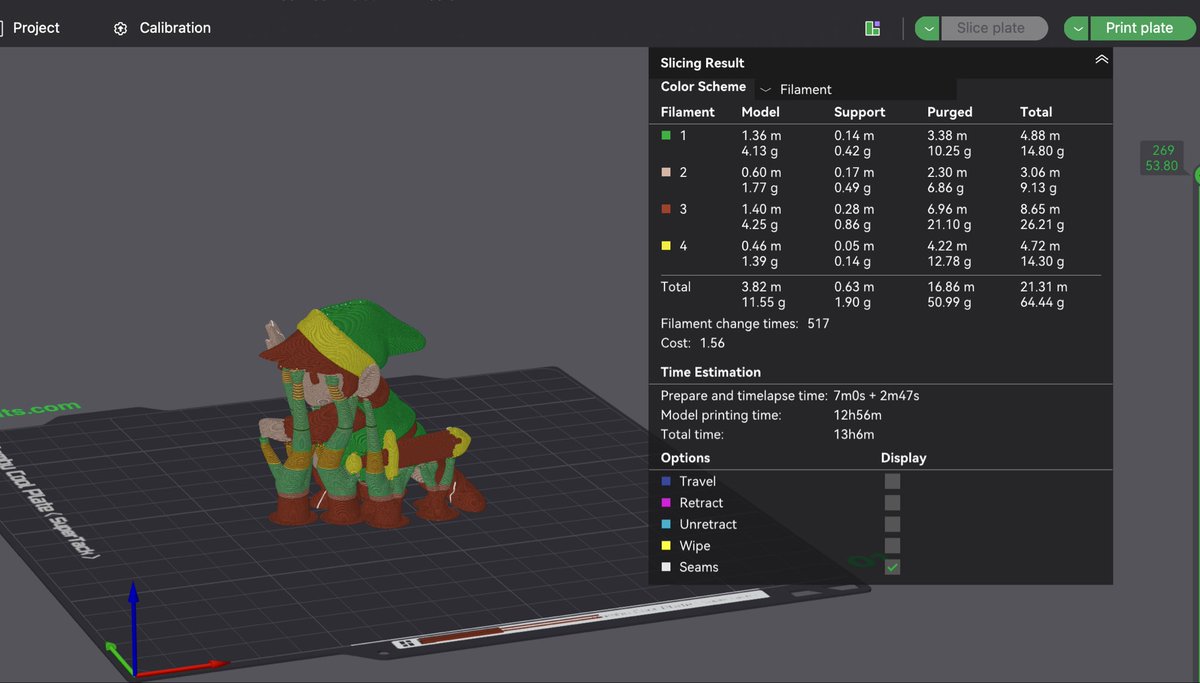The height and width of the screenshot is (683, 1200).
Task: Click the Seams option label
Action: [698, 567]
